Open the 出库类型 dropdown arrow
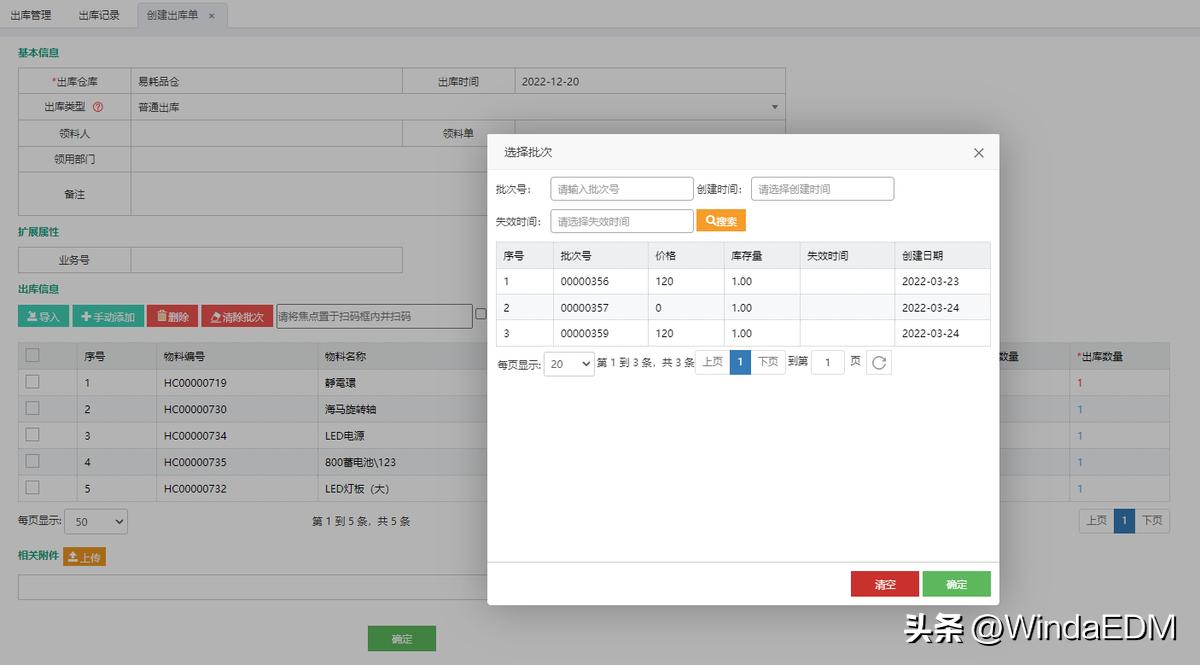 774,106
